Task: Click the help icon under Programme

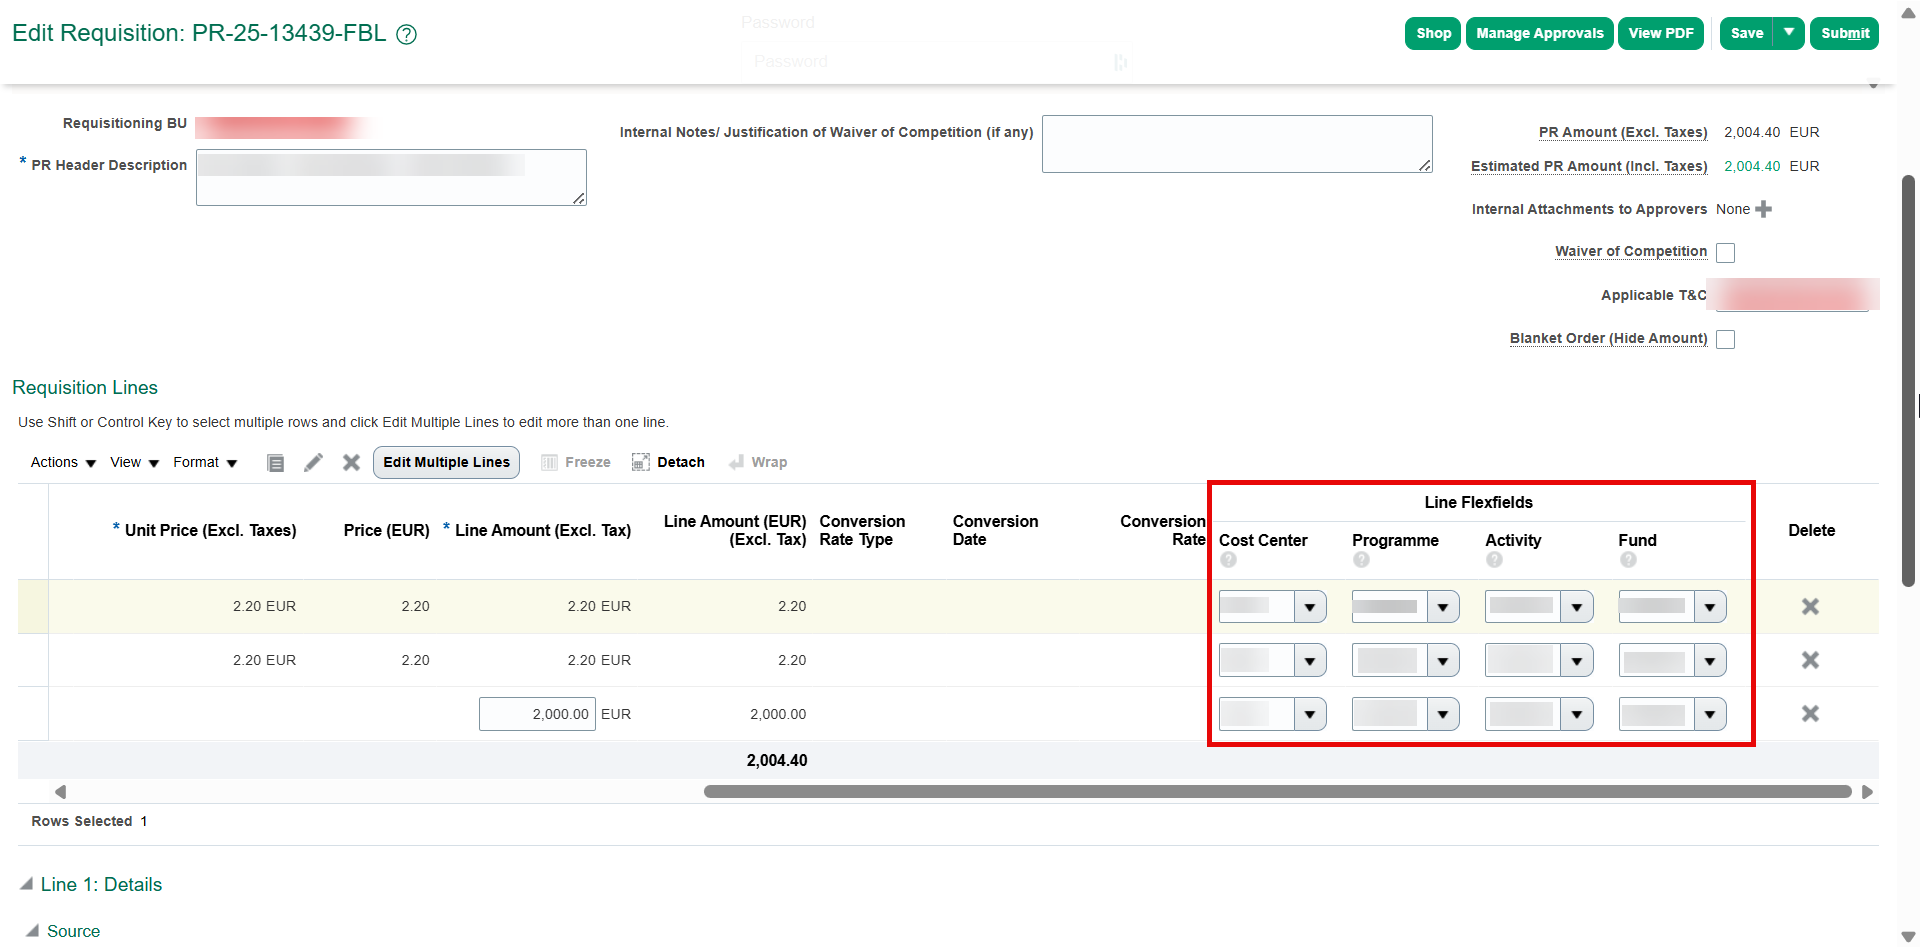Action: [1361, 560]
